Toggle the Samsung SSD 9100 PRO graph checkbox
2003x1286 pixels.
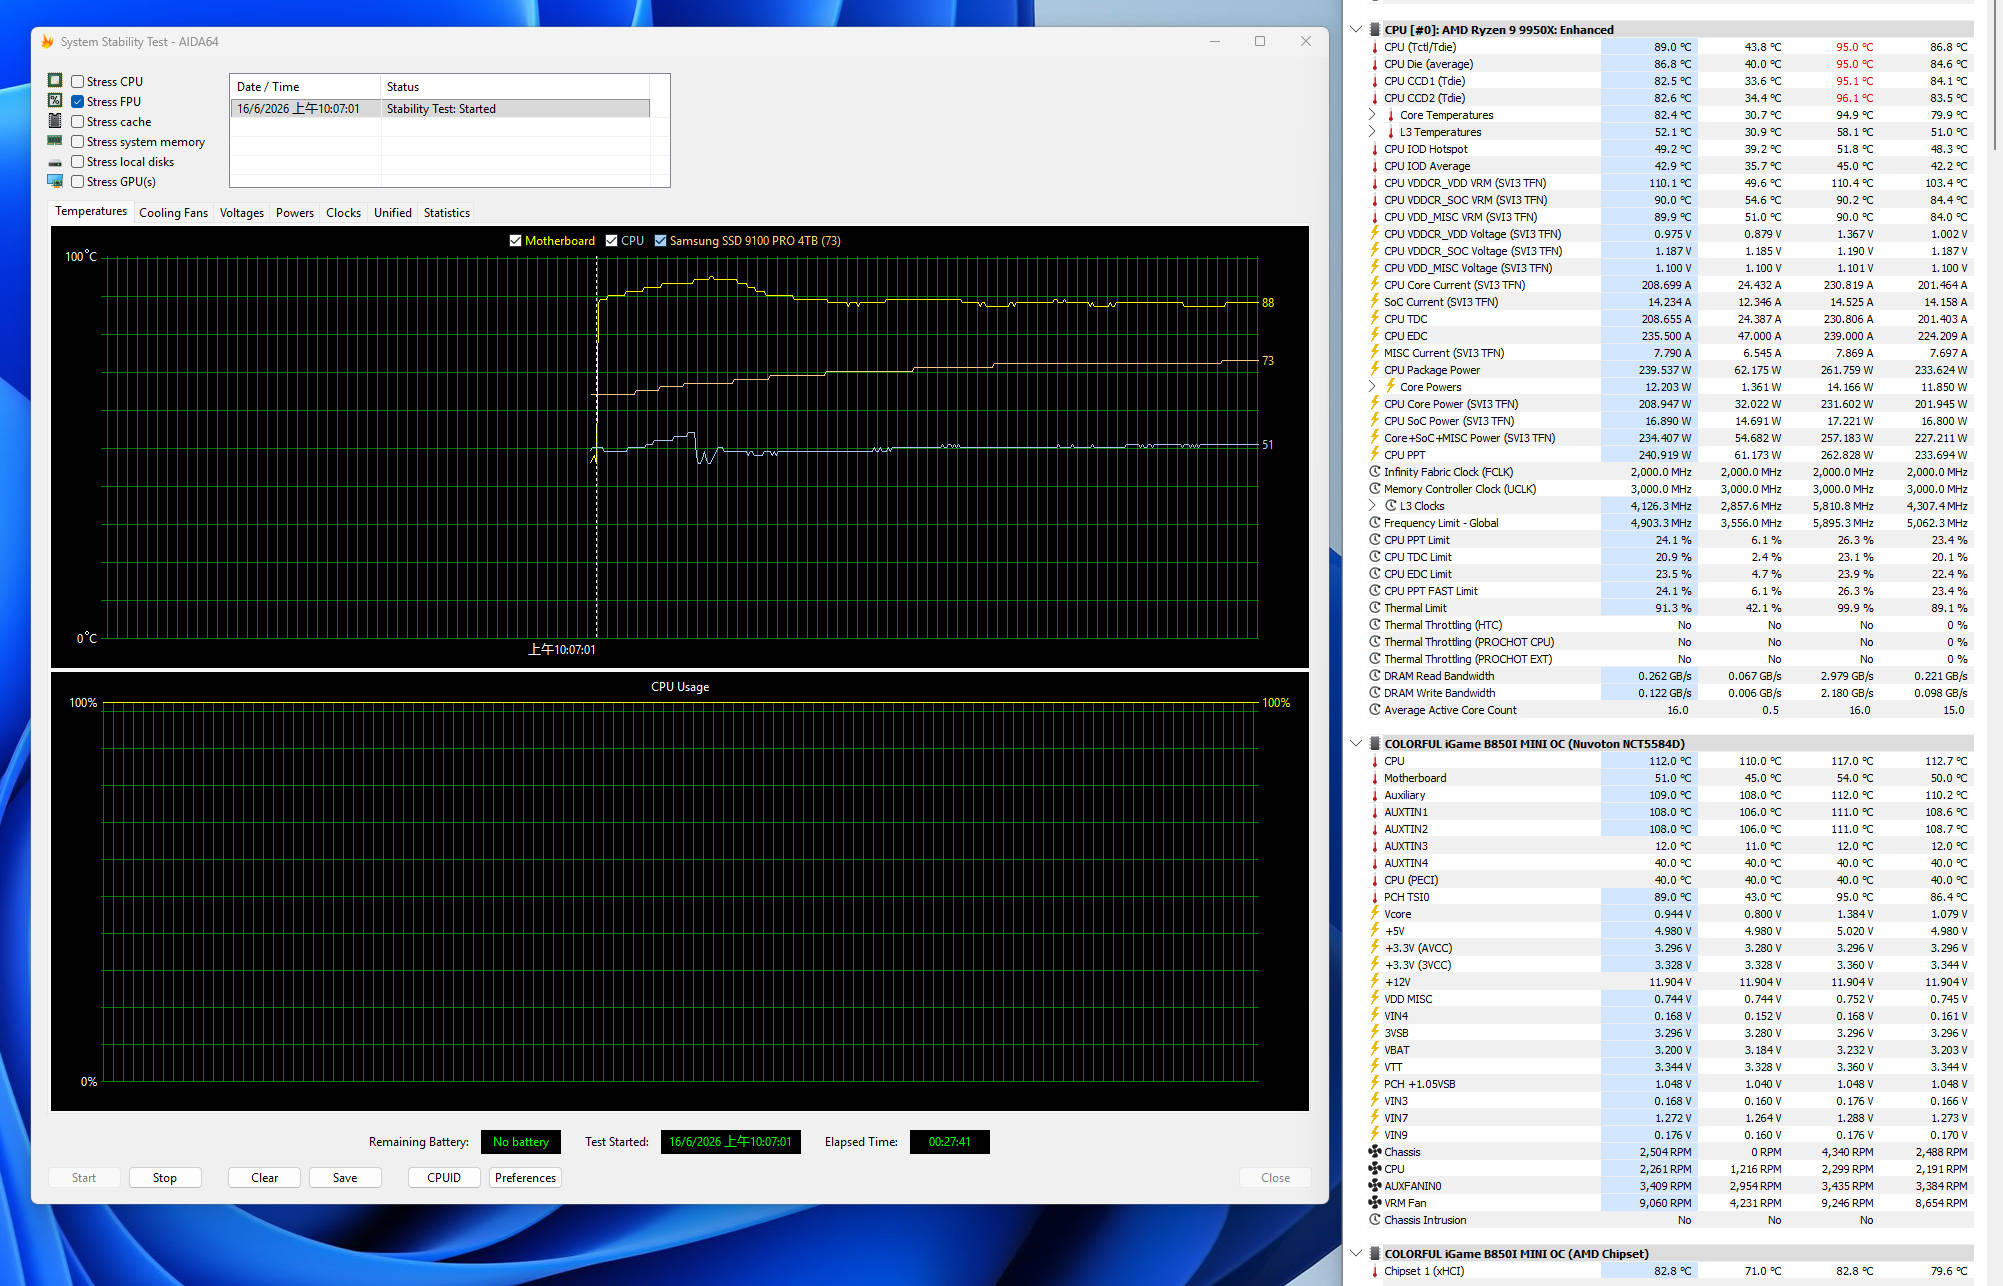point(660,241)
